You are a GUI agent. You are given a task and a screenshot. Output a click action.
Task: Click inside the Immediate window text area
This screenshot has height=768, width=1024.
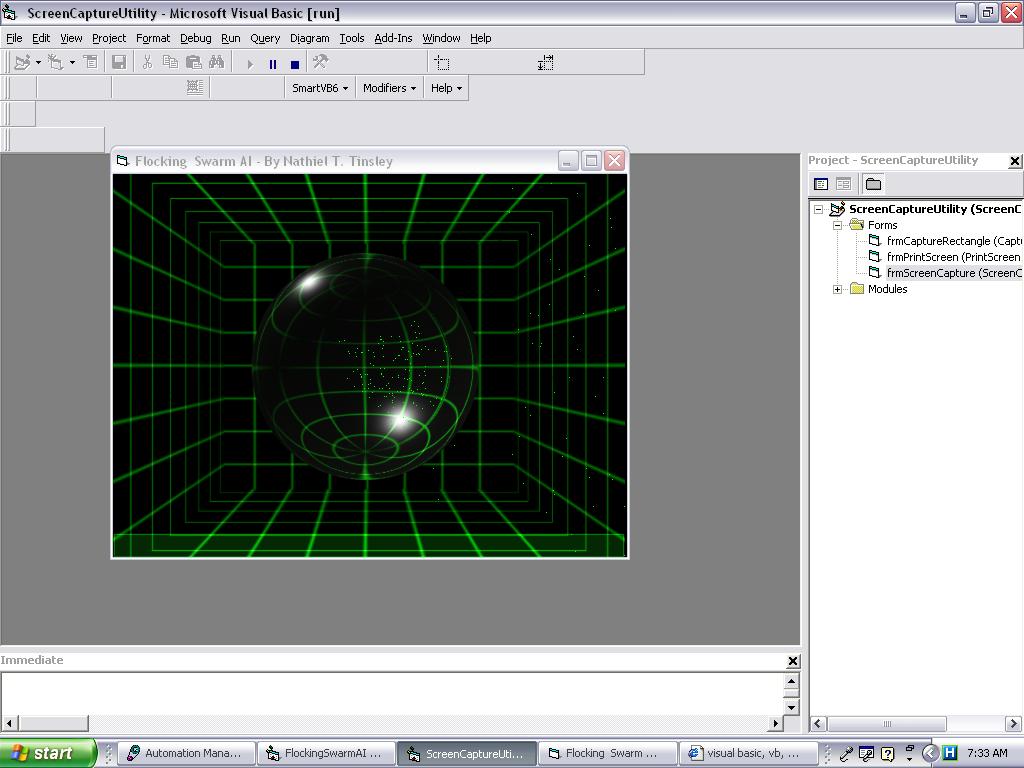pos(390,692)
